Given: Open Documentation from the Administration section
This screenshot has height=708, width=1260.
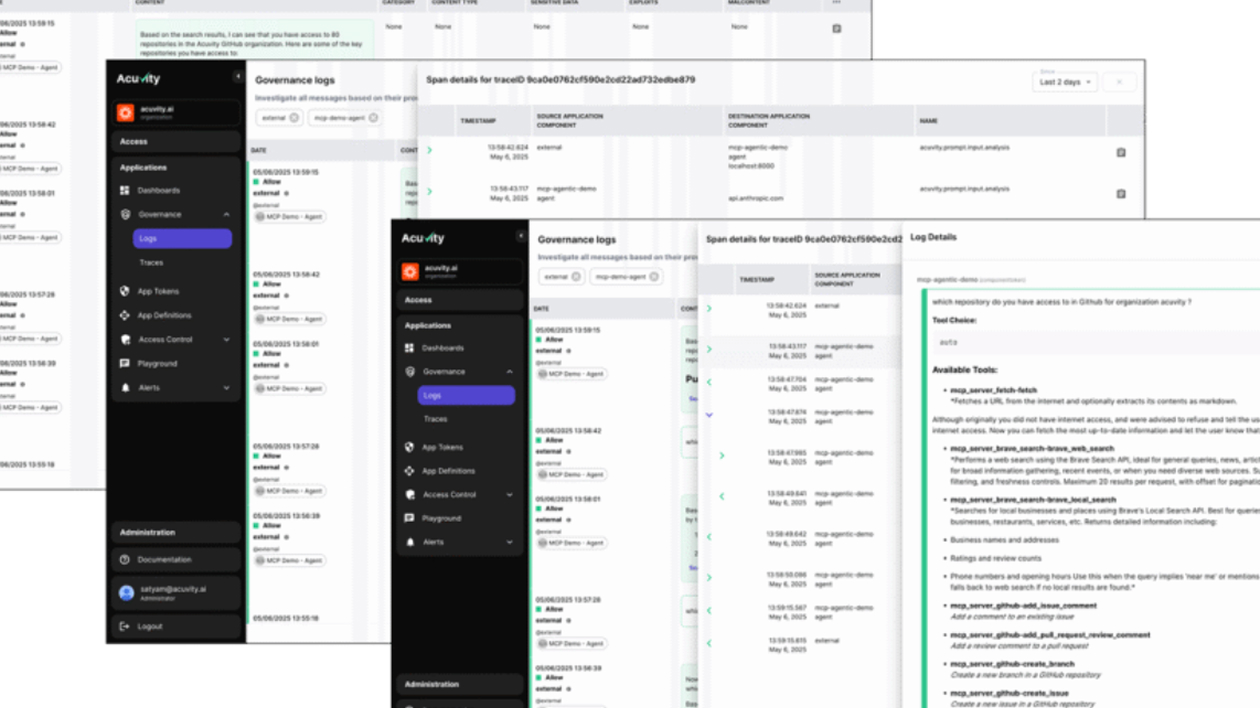Looking at the screenshot, I should [x=164, y=560].
